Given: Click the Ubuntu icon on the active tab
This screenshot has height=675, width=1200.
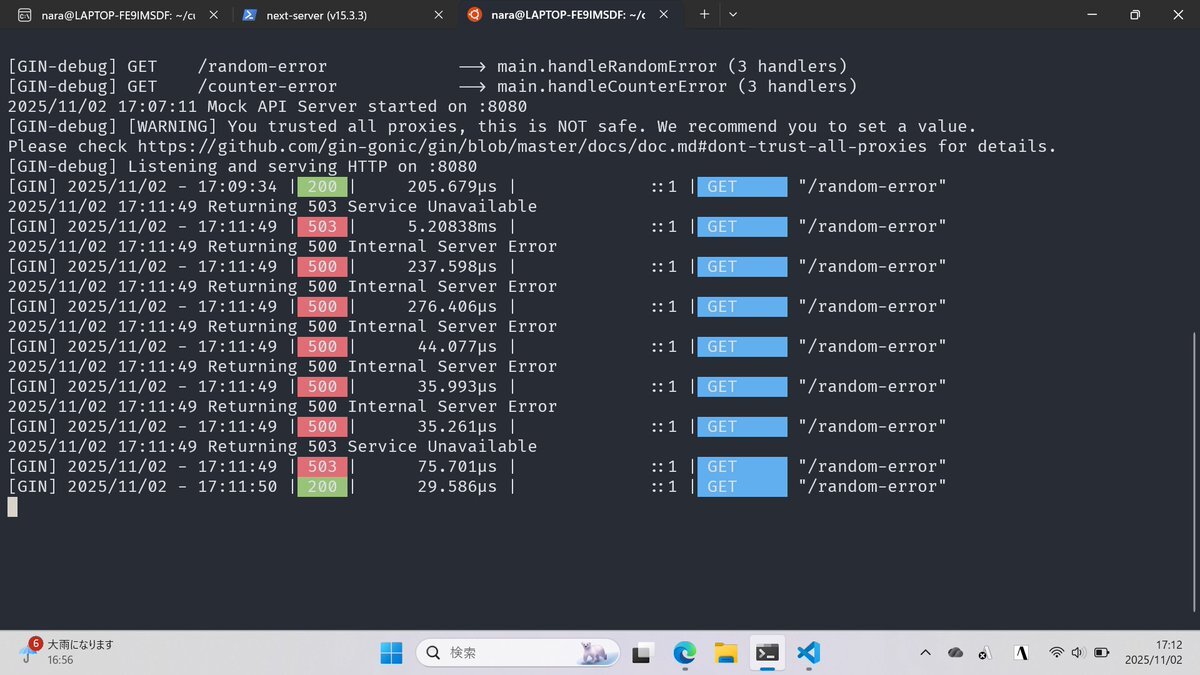Looking at the screenshot, I should pos(474,15).
